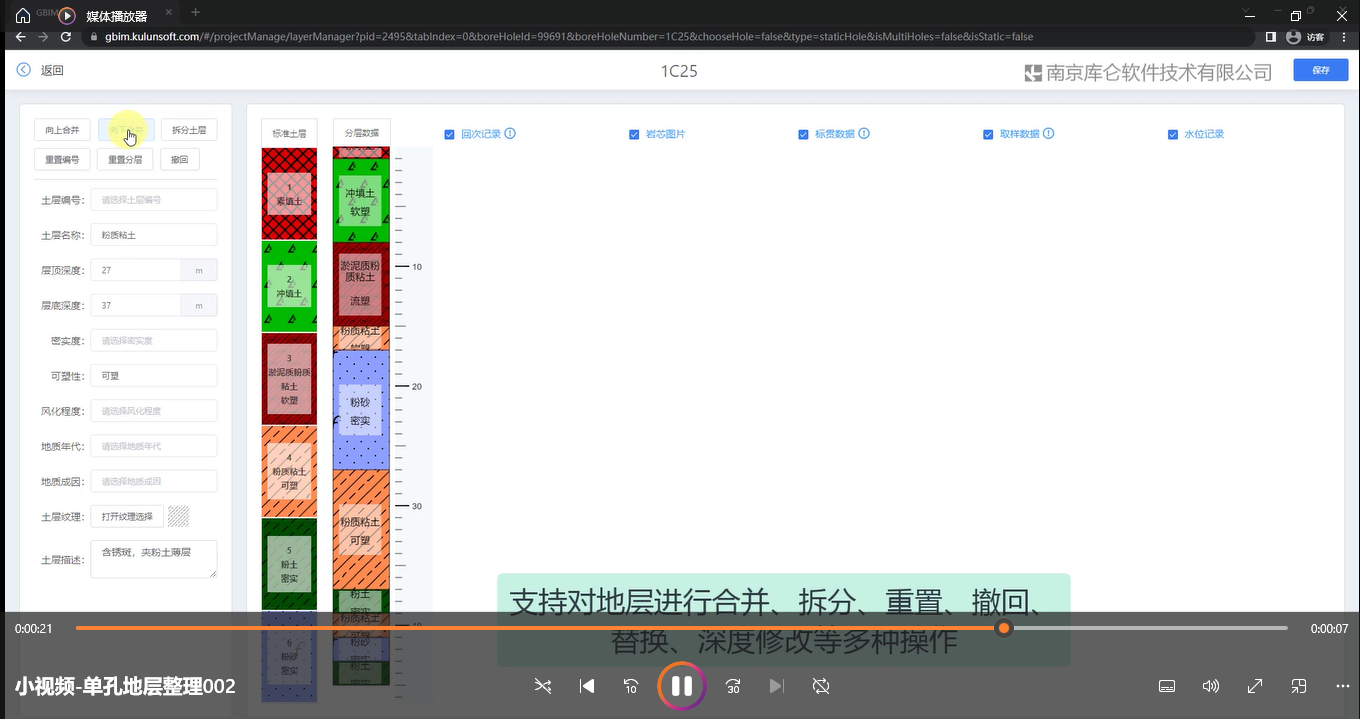Click the 分层数据 column header
Screen dimensions: 1360x719
click(x=361, y=133)
